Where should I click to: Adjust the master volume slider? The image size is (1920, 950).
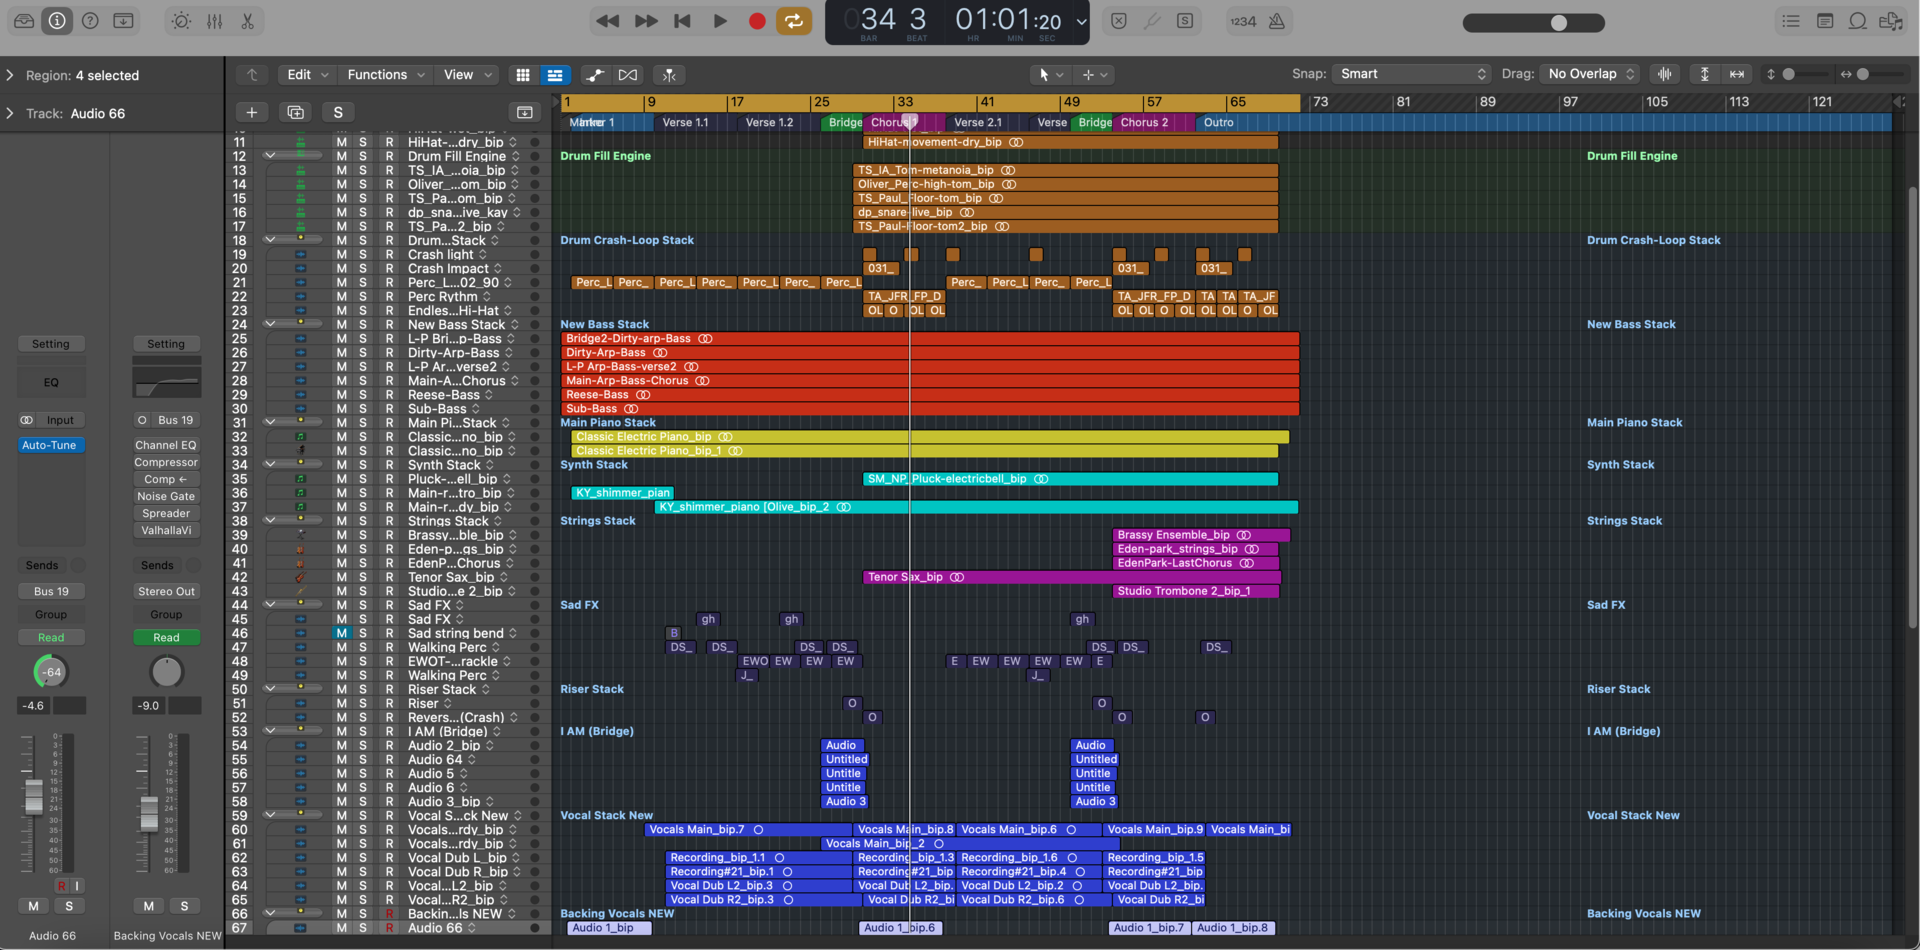pos(1557,21)
